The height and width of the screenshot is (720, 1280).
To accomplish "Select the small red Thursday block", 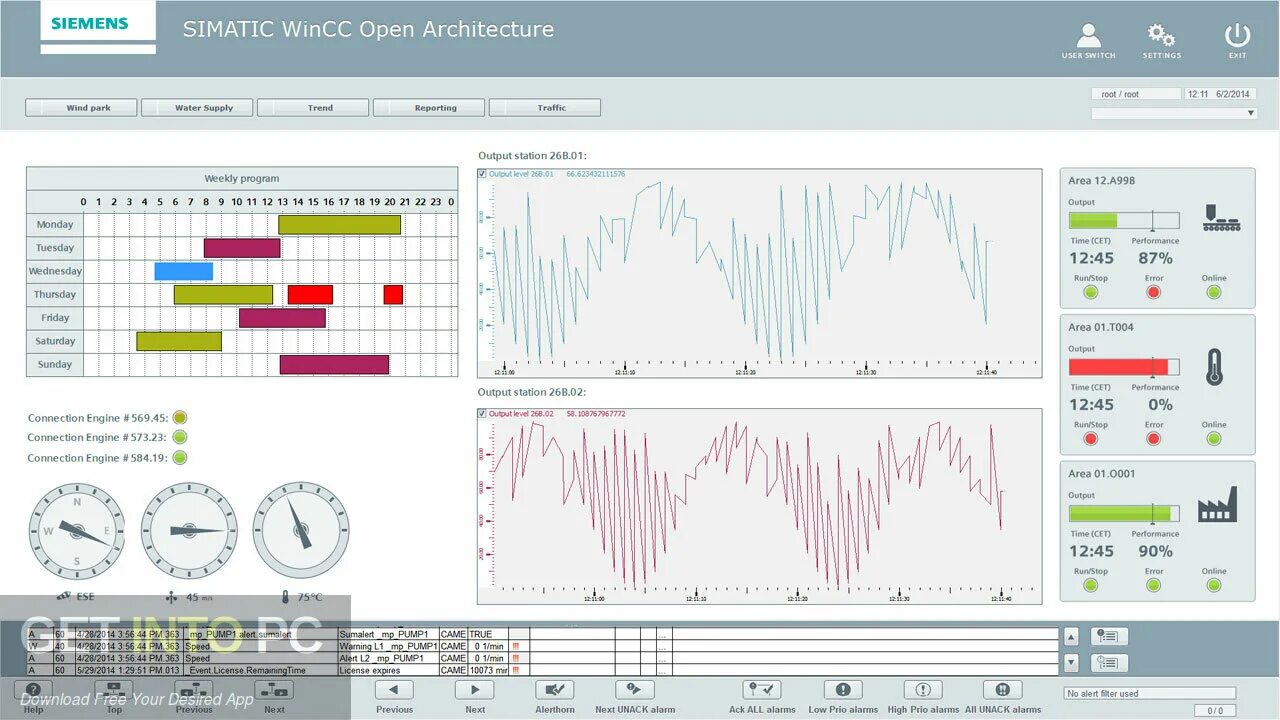I will (393, 294).
